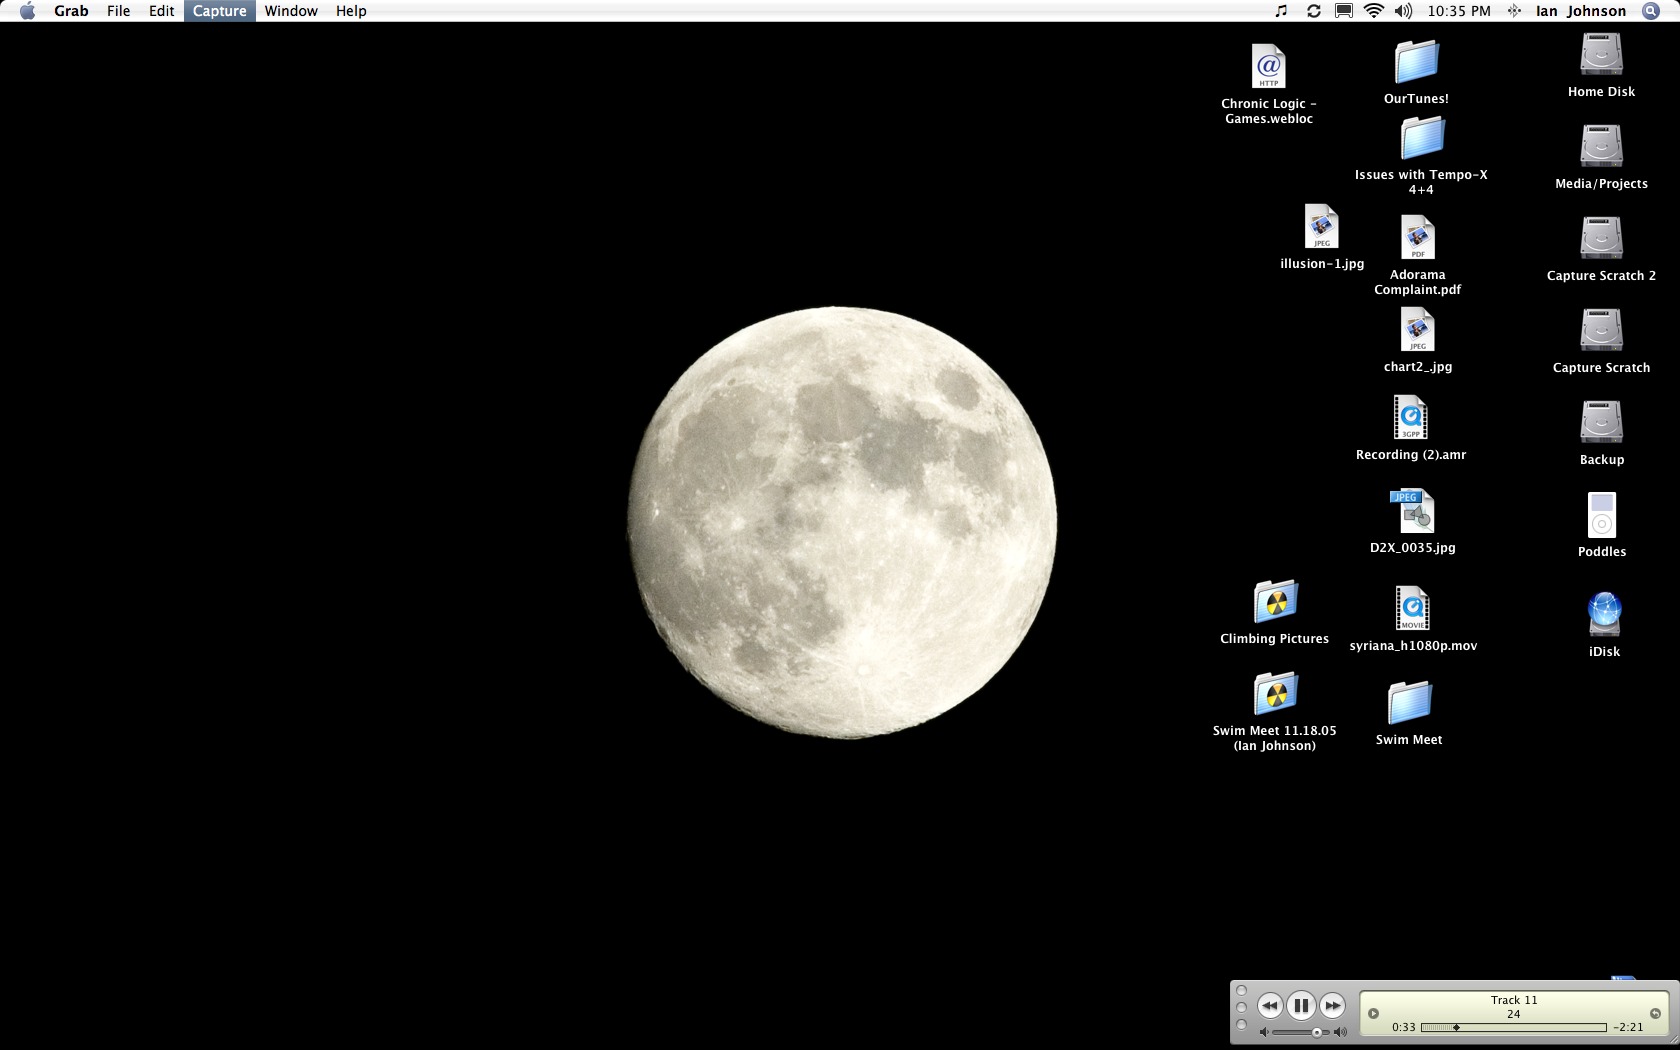Select the Swim Meet folder icon
Viewport: 1680px width, 1050px height.
(x=1409, y=703)
